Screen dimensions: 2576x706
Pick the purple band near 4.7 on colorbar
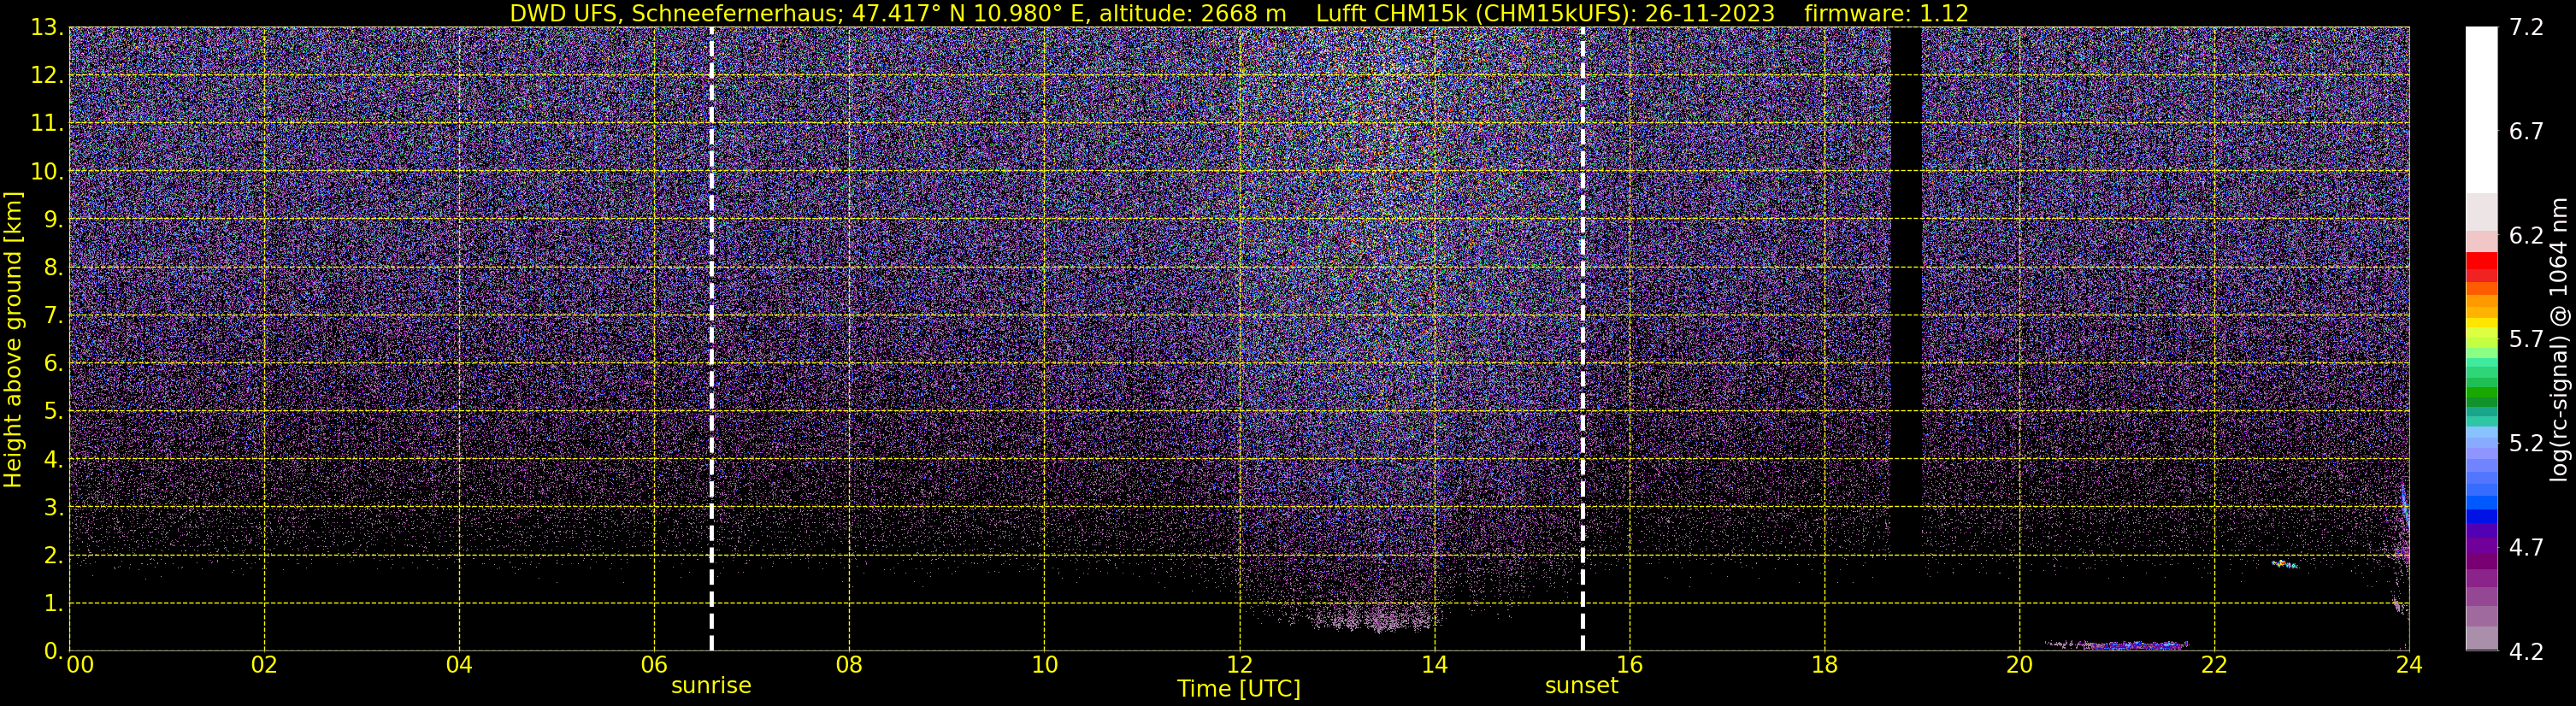(2481, 548)
